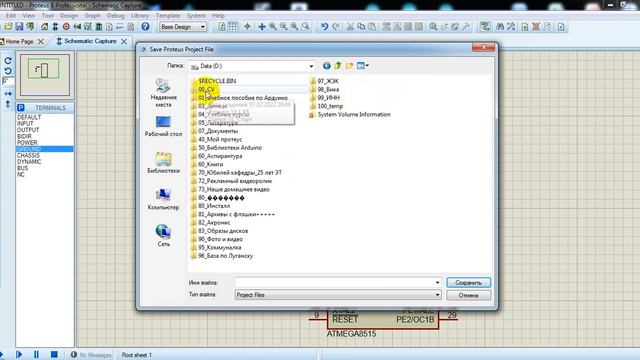Expand the file name combo box arrow
This screenshot has height=360, width=640.
pos(437,282)
